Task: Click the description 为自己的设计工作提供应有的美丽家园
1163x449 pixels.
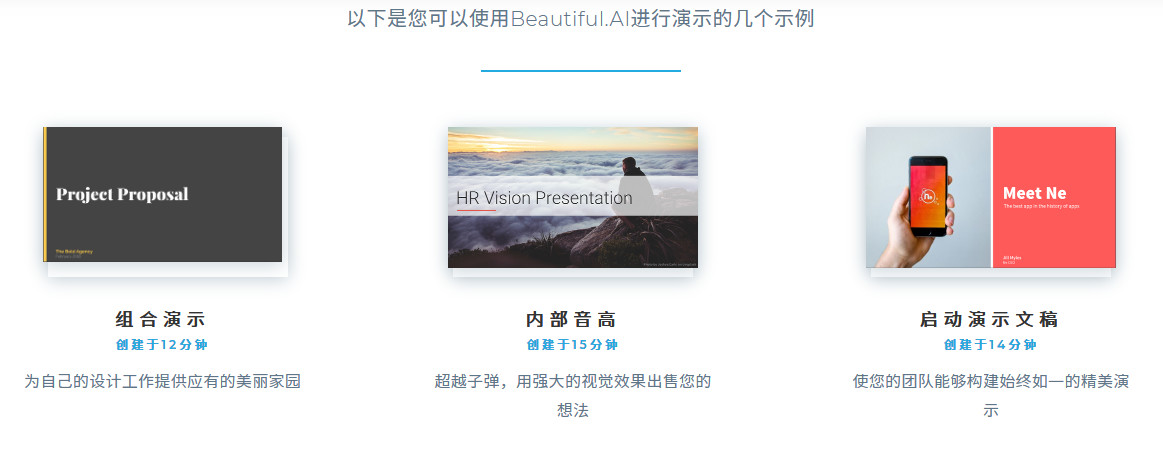Action: (x=162, y=382)
